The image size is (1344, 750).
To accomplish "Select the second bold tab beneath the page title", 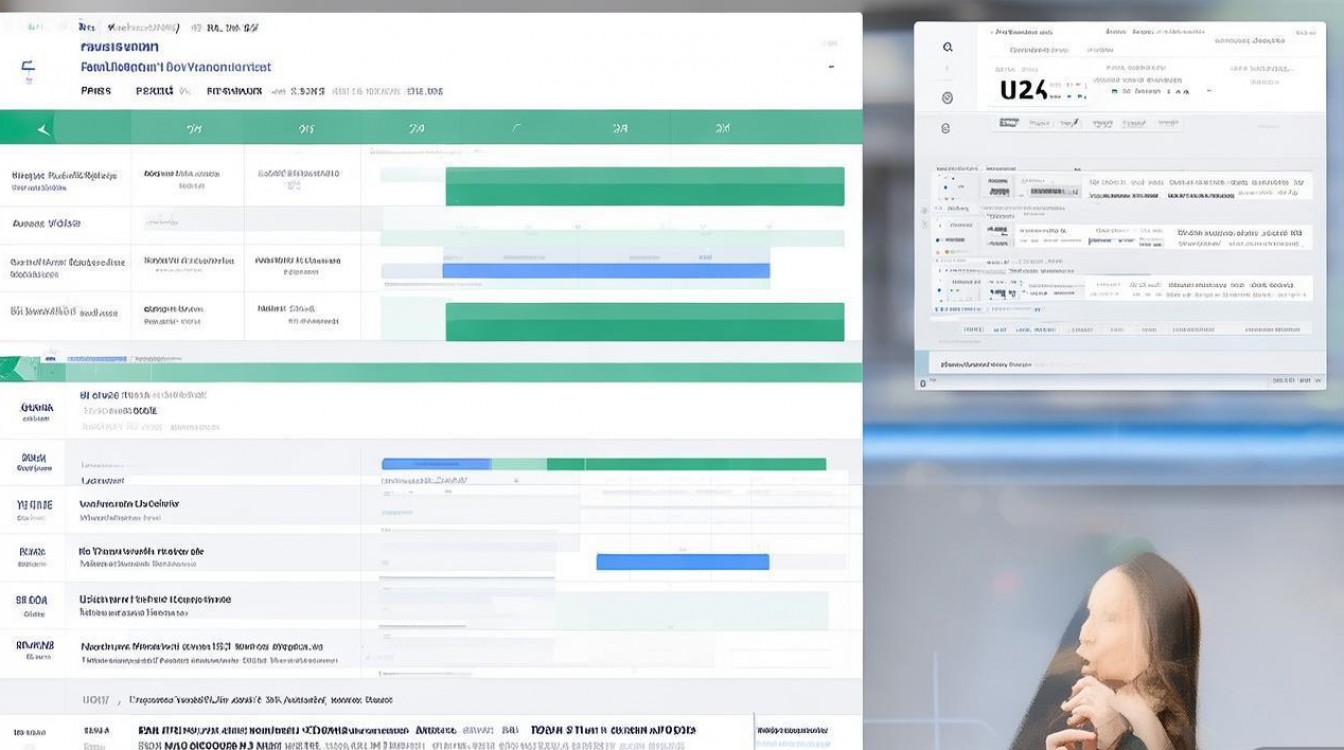I will (x=154, y=91).
